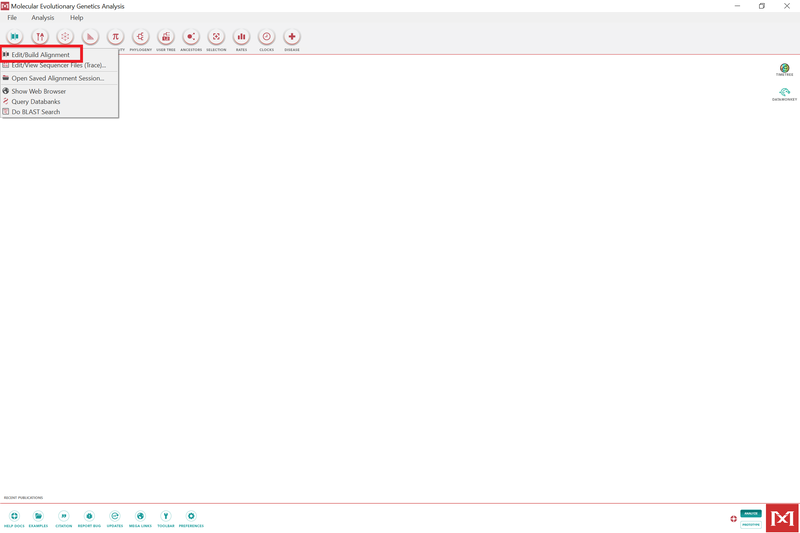This screenshot has width=800, height=533.
Task: Open the Ancestors toolbar icon
Action: click(x=191, y=37)
